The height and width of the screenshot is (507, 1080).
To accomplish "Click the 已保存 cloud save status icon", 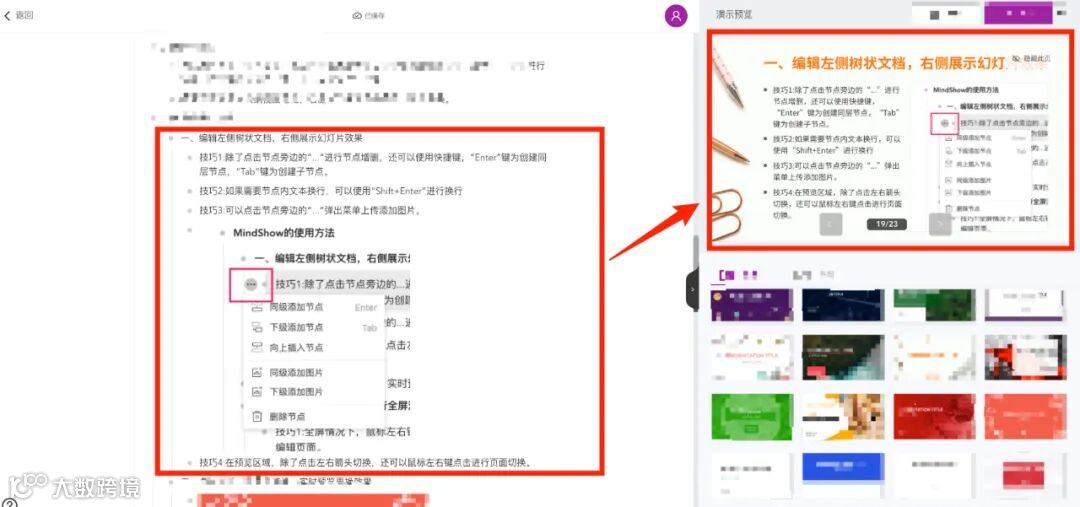I will (x=357, y=16).
